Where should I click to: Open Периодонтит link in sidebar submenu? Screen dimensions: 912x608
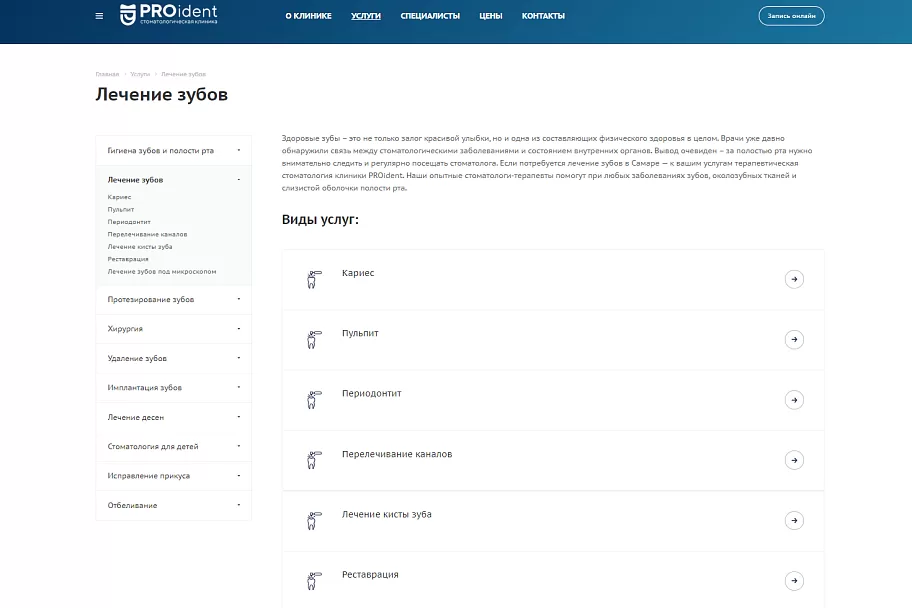point(129,222)
